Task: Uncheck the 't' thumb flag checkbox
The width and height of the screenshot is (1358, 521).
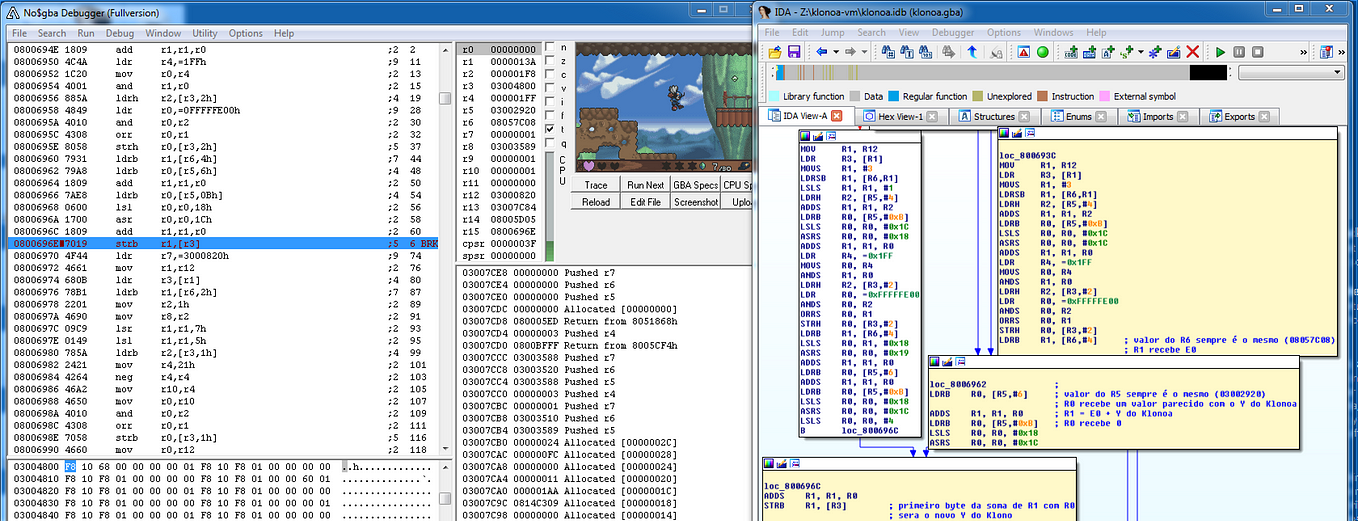Action: point(550,130)
